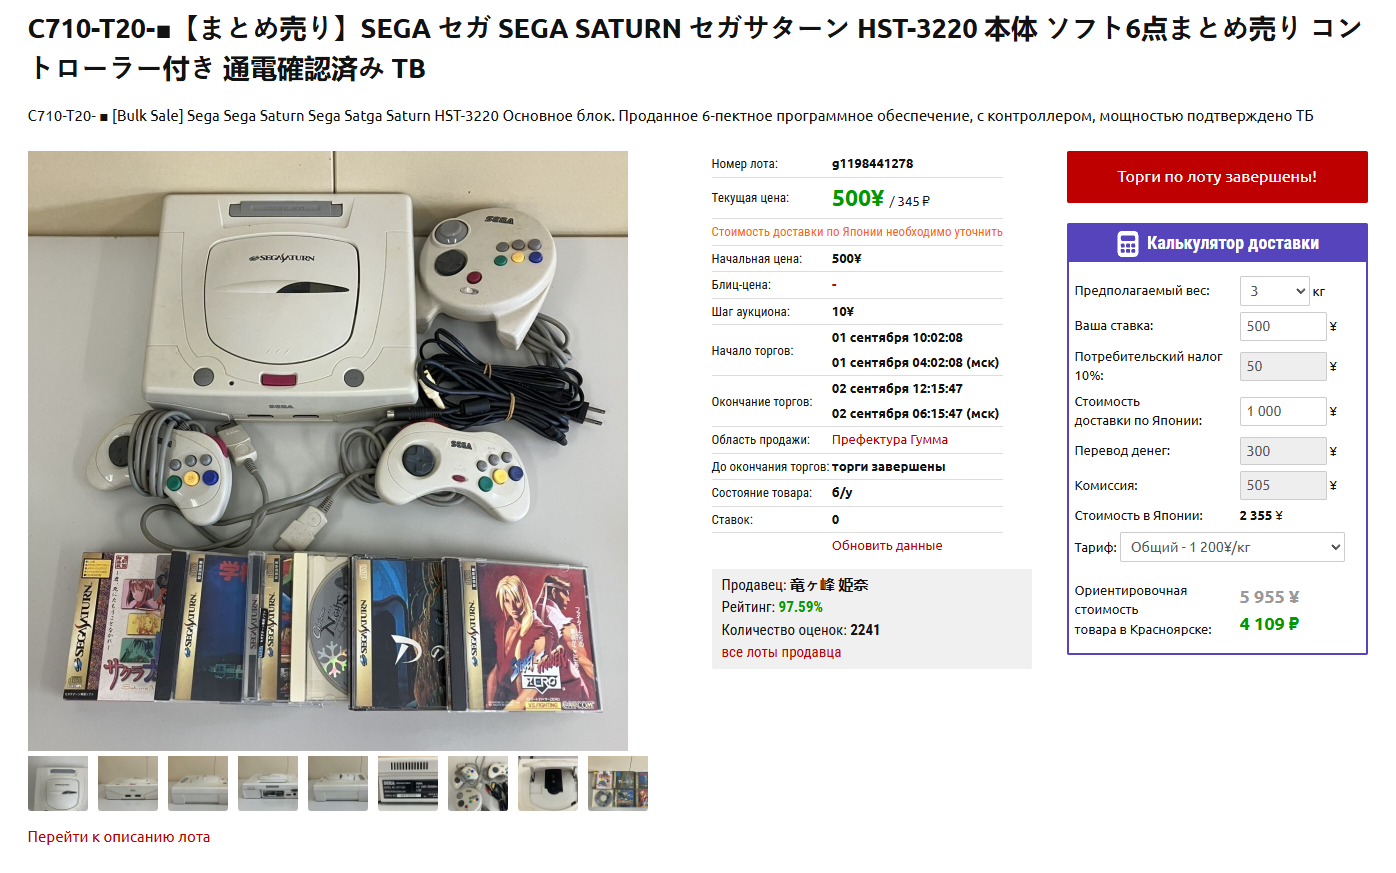Viewport: 1396px width, 873px height.
Task: Click the Japan delivery cost input field
Action: 1283,411
